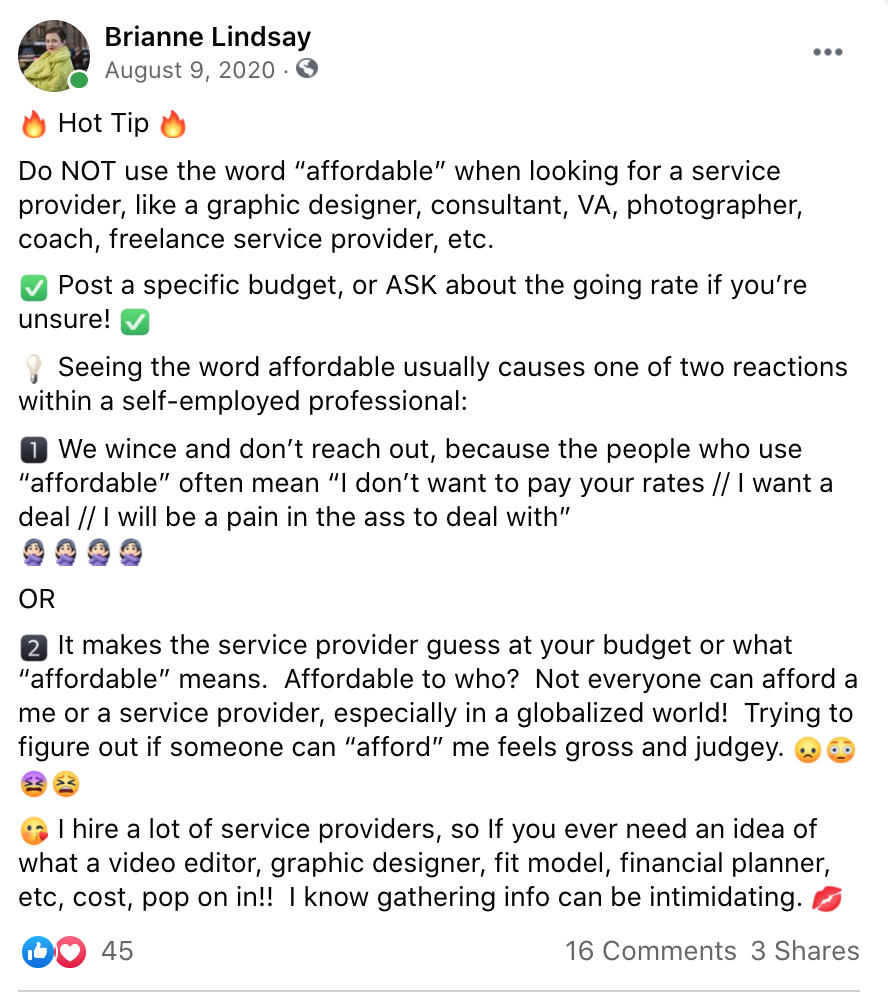View the 3 Shares link
The image size is (888, 998).
(x=805, y=951)
